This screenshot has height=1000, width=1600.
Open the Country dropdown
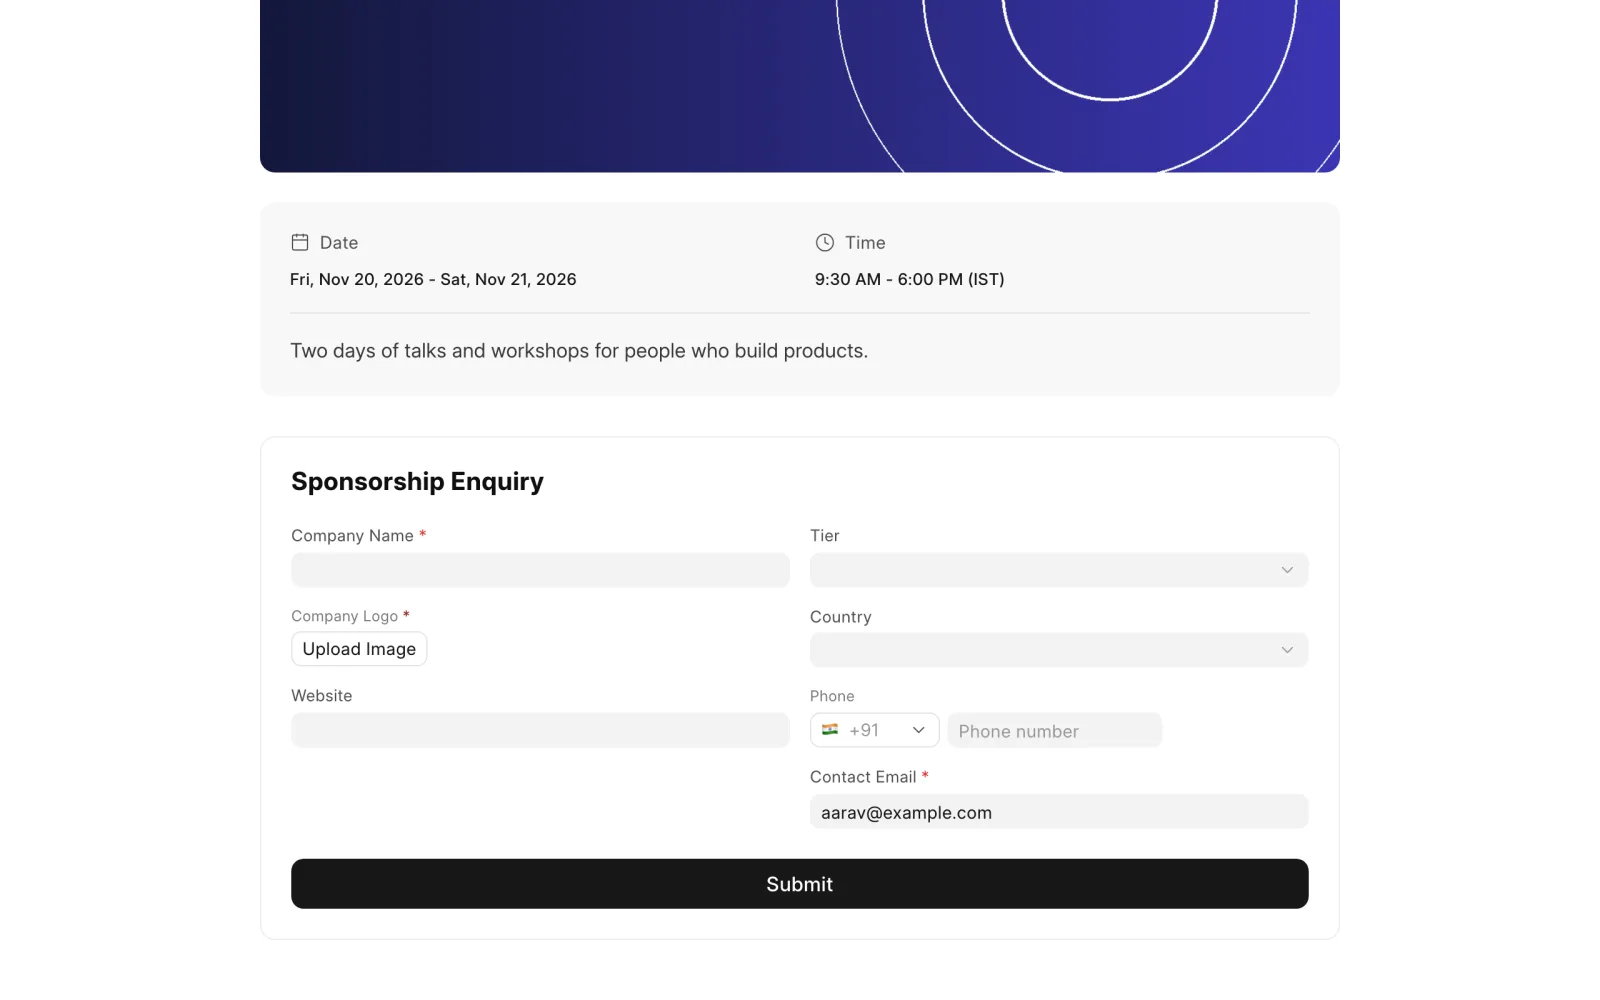(1059, 650)
